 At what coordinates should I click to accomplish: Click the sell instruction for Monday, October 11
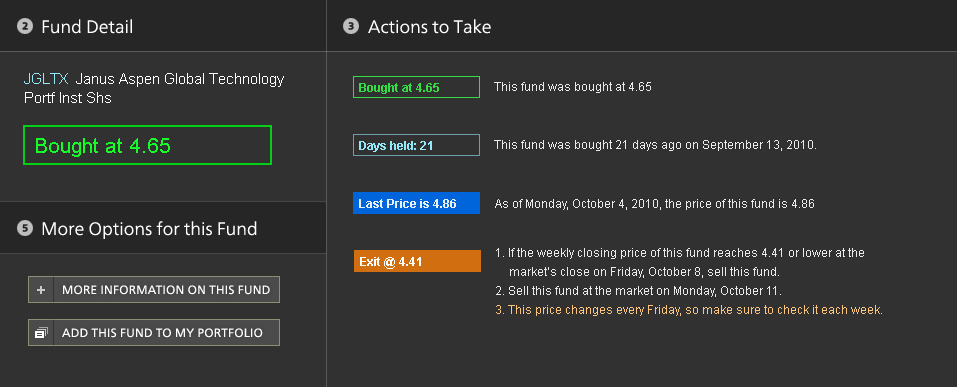click(638, 291)
